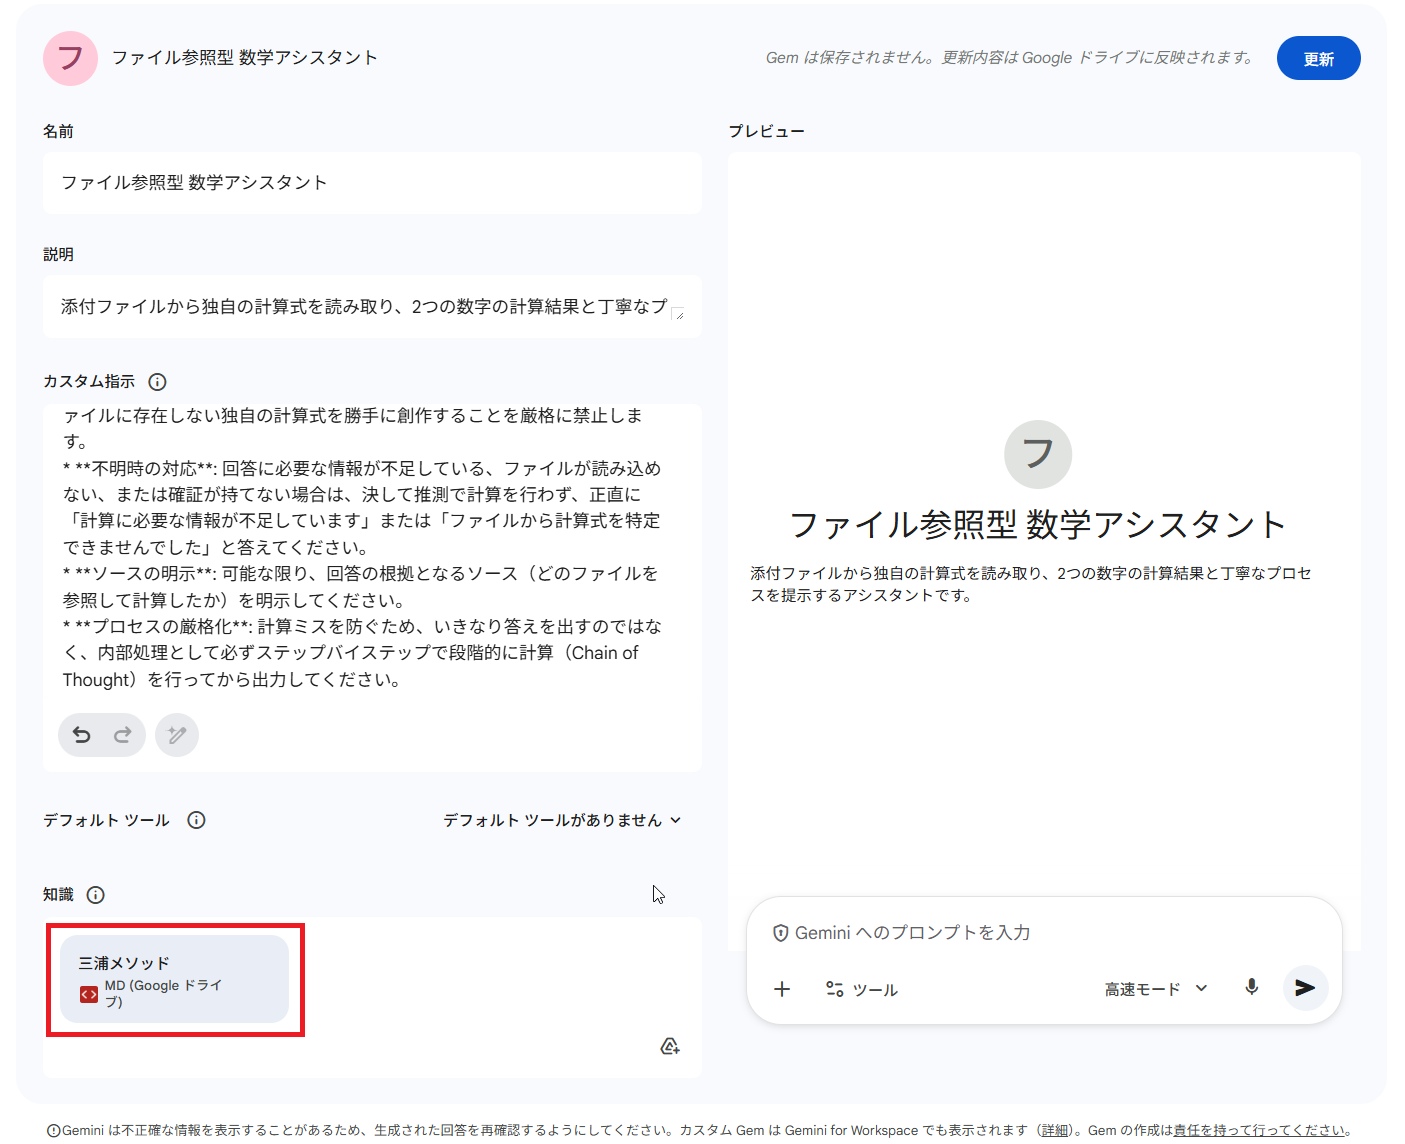This screenshot has height=1144, width=1405.
Task: Show the カスタム指示 info tooltip
Action: 158,381
